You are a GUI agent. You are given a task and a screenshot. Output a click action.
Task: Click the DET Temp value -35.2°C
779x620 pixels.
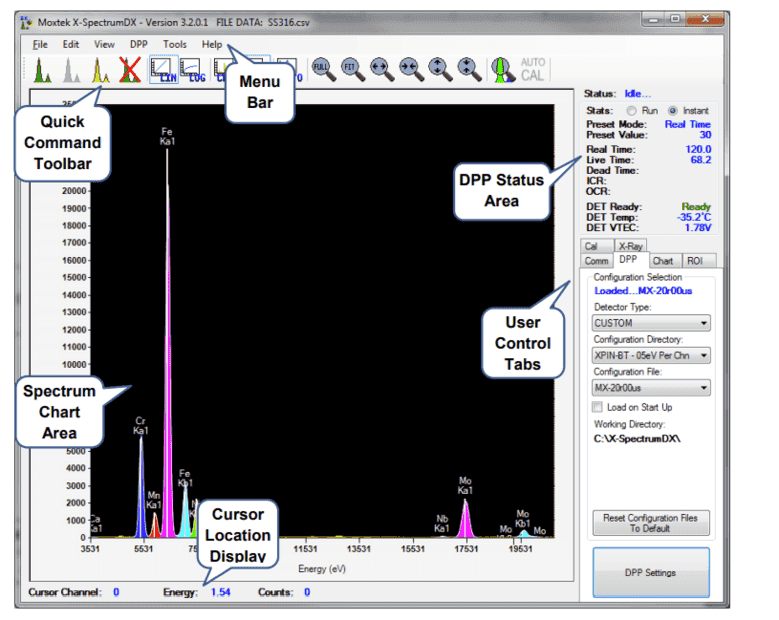pos(694,217)
